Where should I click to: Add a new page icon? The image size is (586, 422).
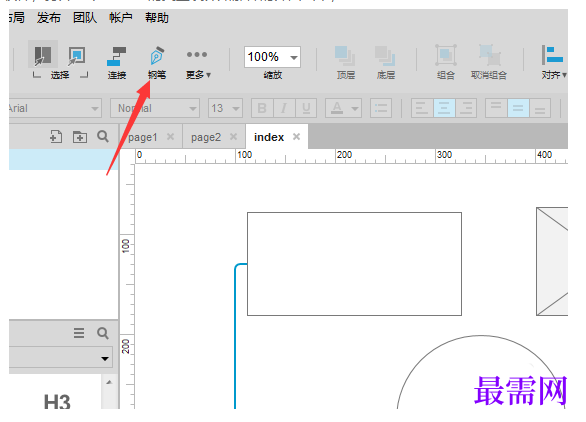(56, 137)
